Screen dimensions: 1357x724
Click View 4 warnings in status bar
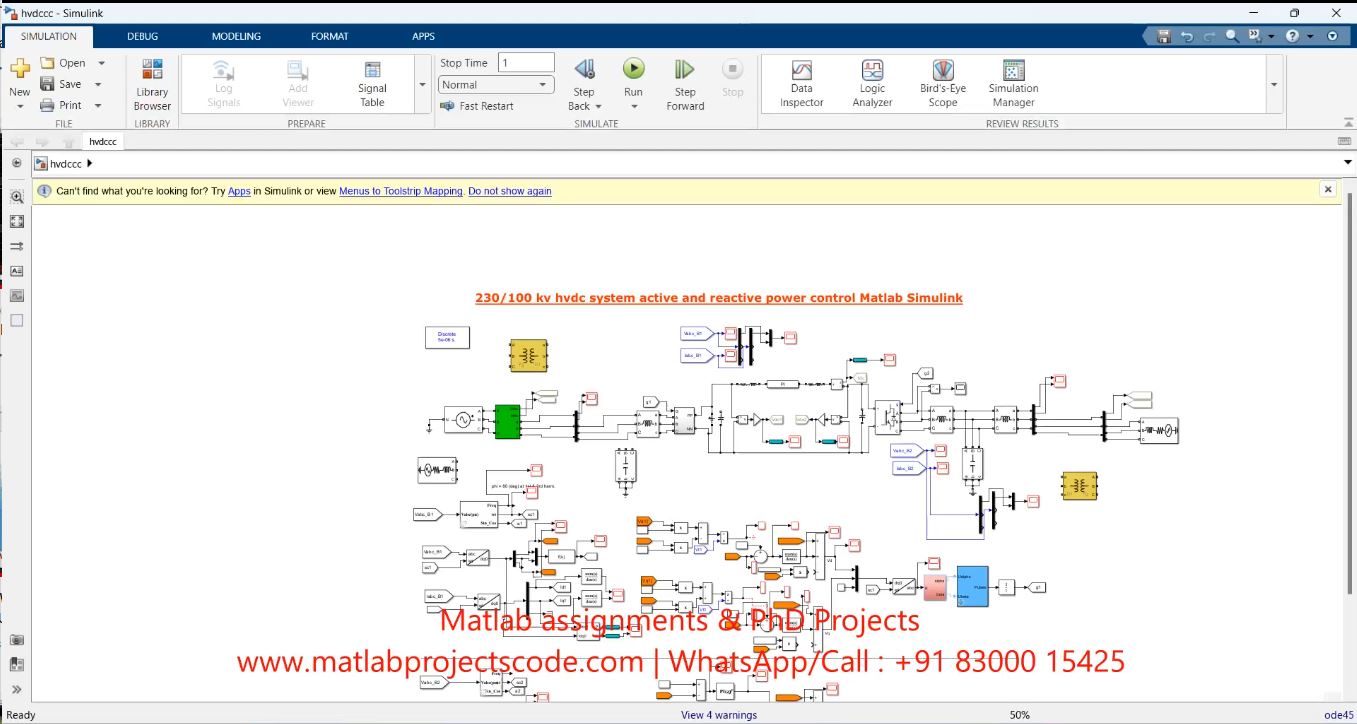pos(718,715)
